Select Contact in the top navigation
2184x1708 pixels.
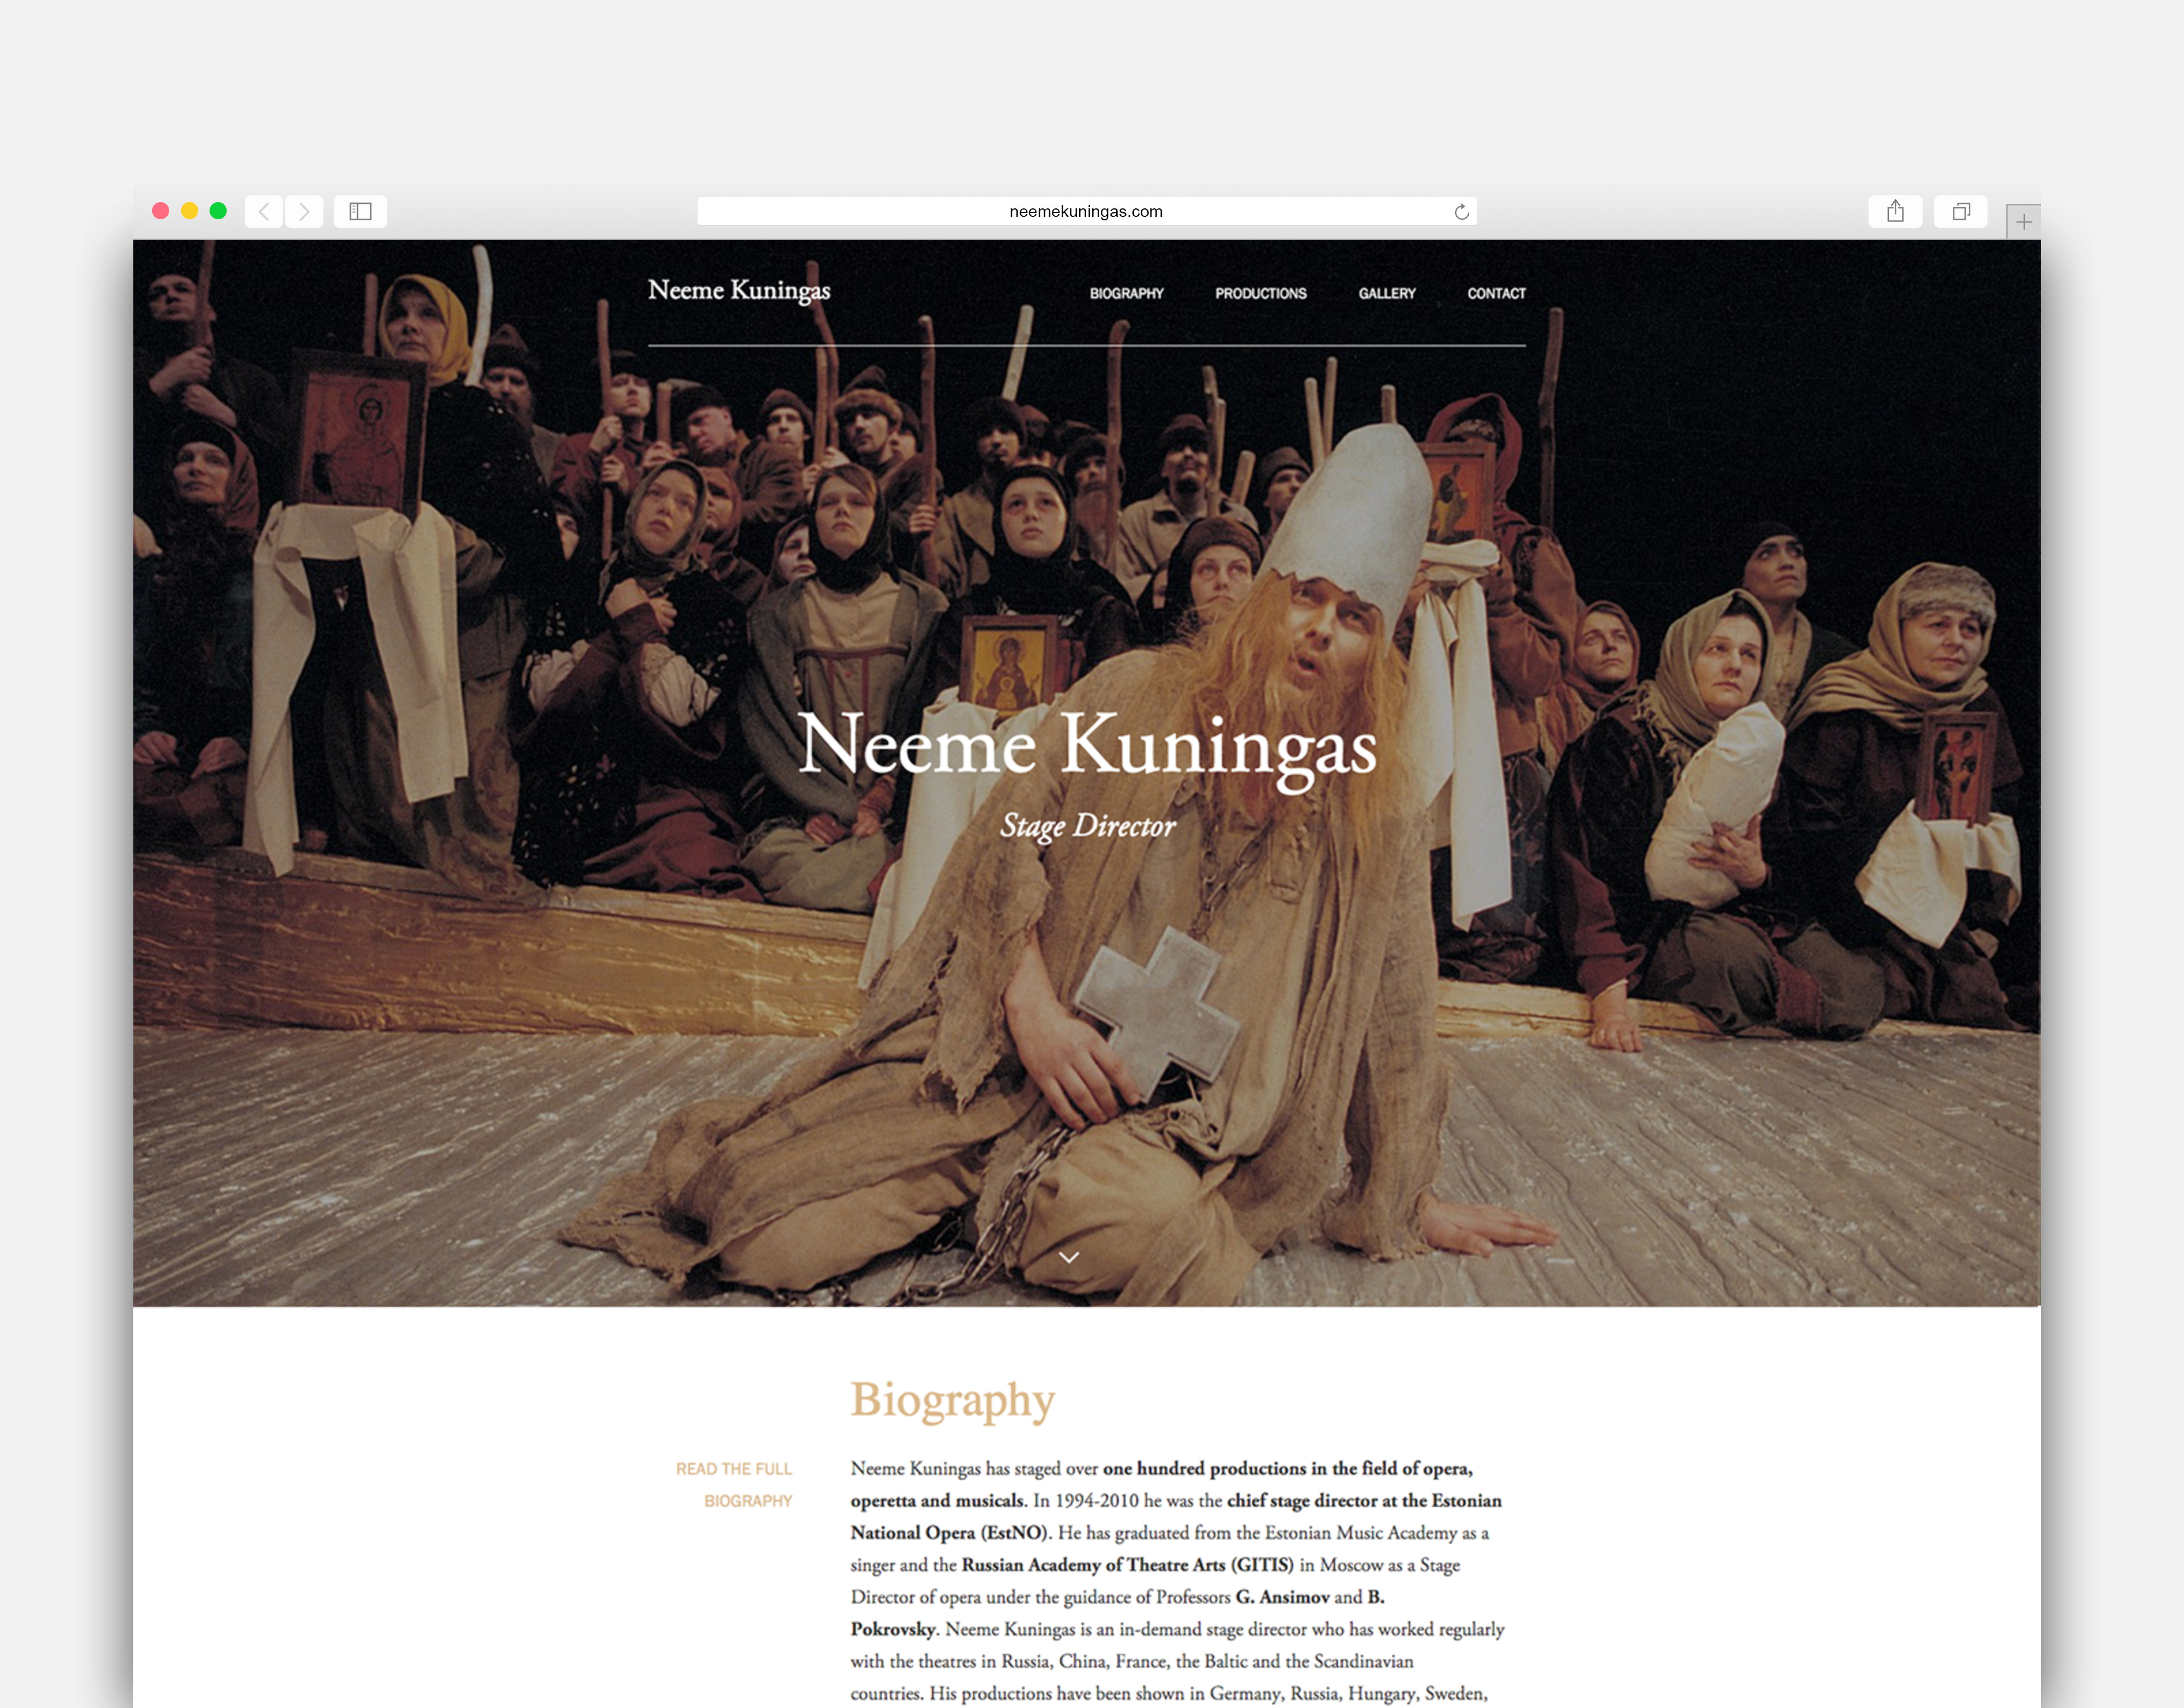[x=1496, y=293]
